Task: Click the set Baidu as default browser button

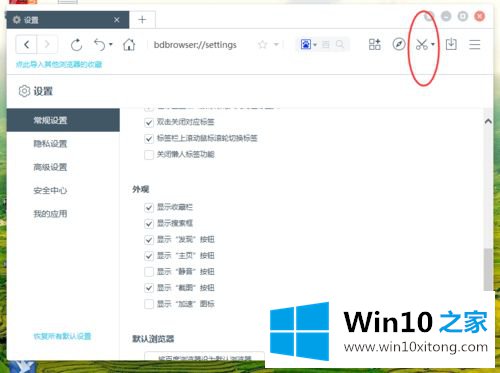Action: tap(204, 356)
